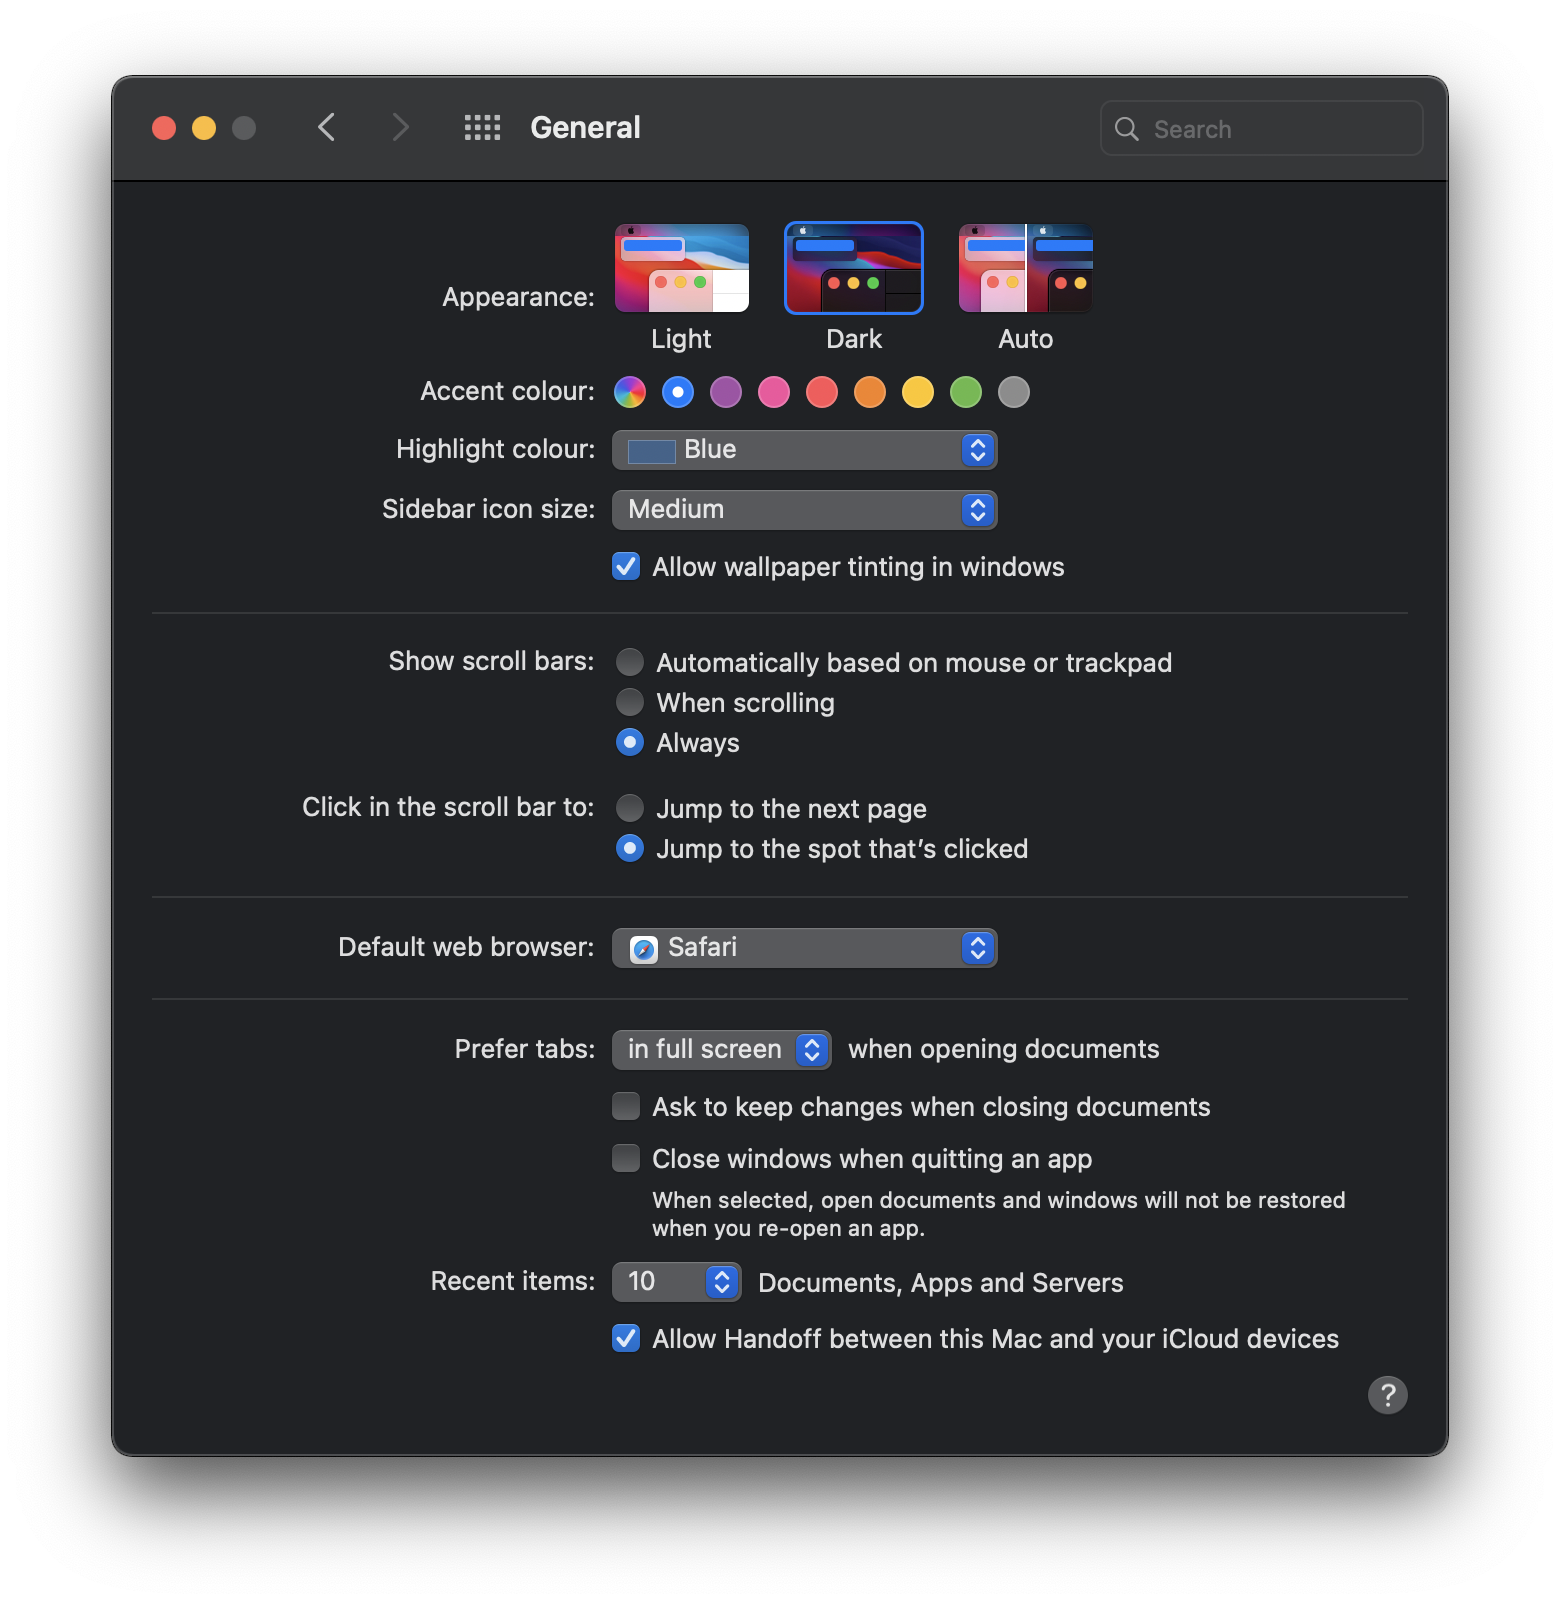Disable Allow wallpaper tinting in windows
The height and width of the screenshot is (1604, 1560).
(x=626, y=567)
